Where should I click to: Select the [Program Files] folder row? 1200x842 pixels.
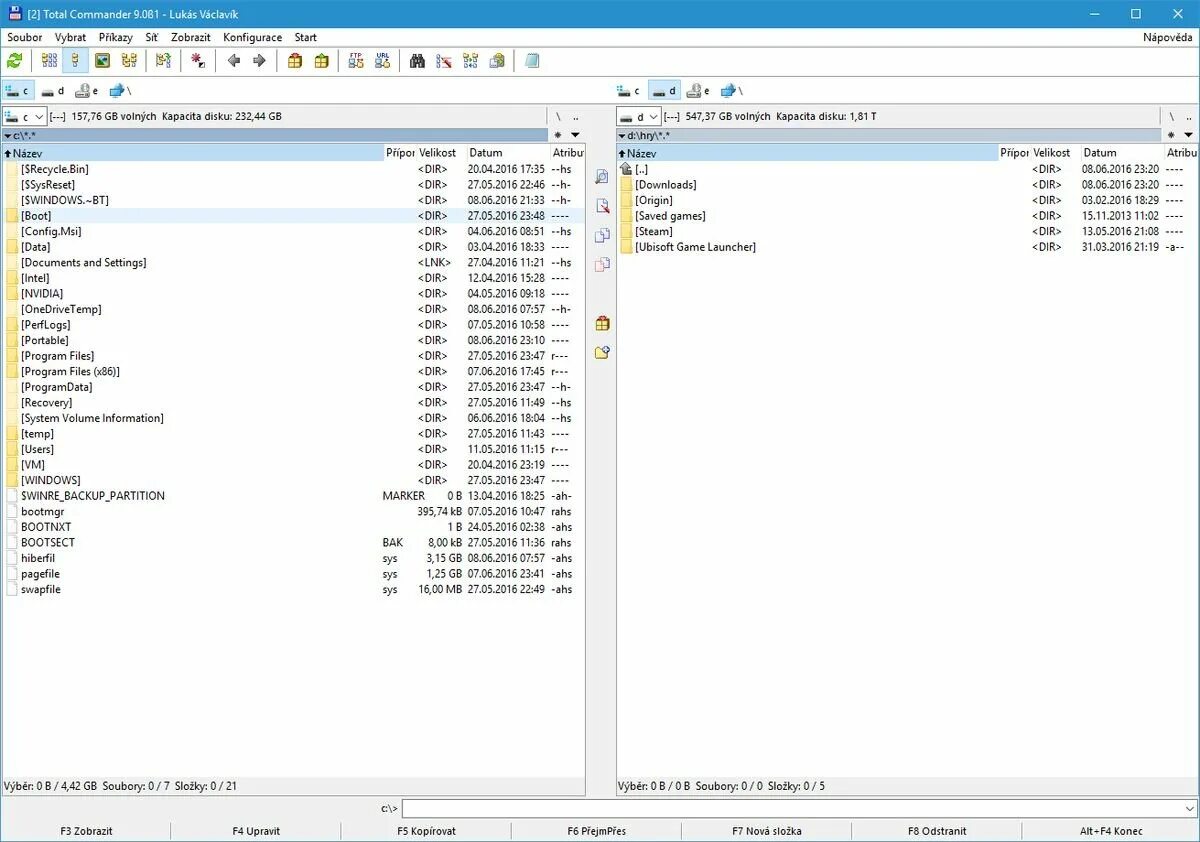coord(293,356)
